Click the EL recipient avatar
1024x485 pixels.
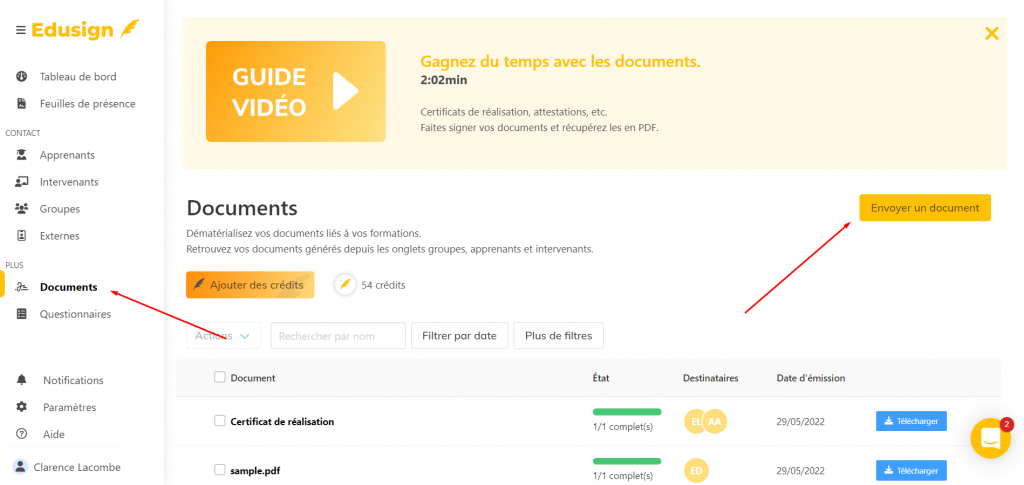(x=694, y=421)
